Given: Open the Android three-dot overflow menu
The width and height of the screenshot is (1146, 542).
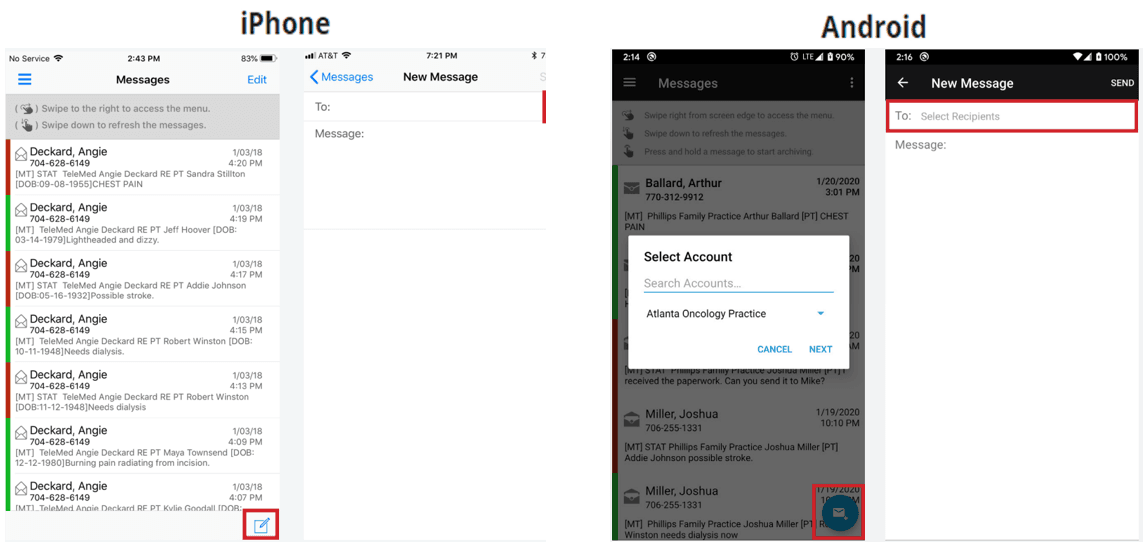Looking at the screenshot, I should [x=851, y=83].
